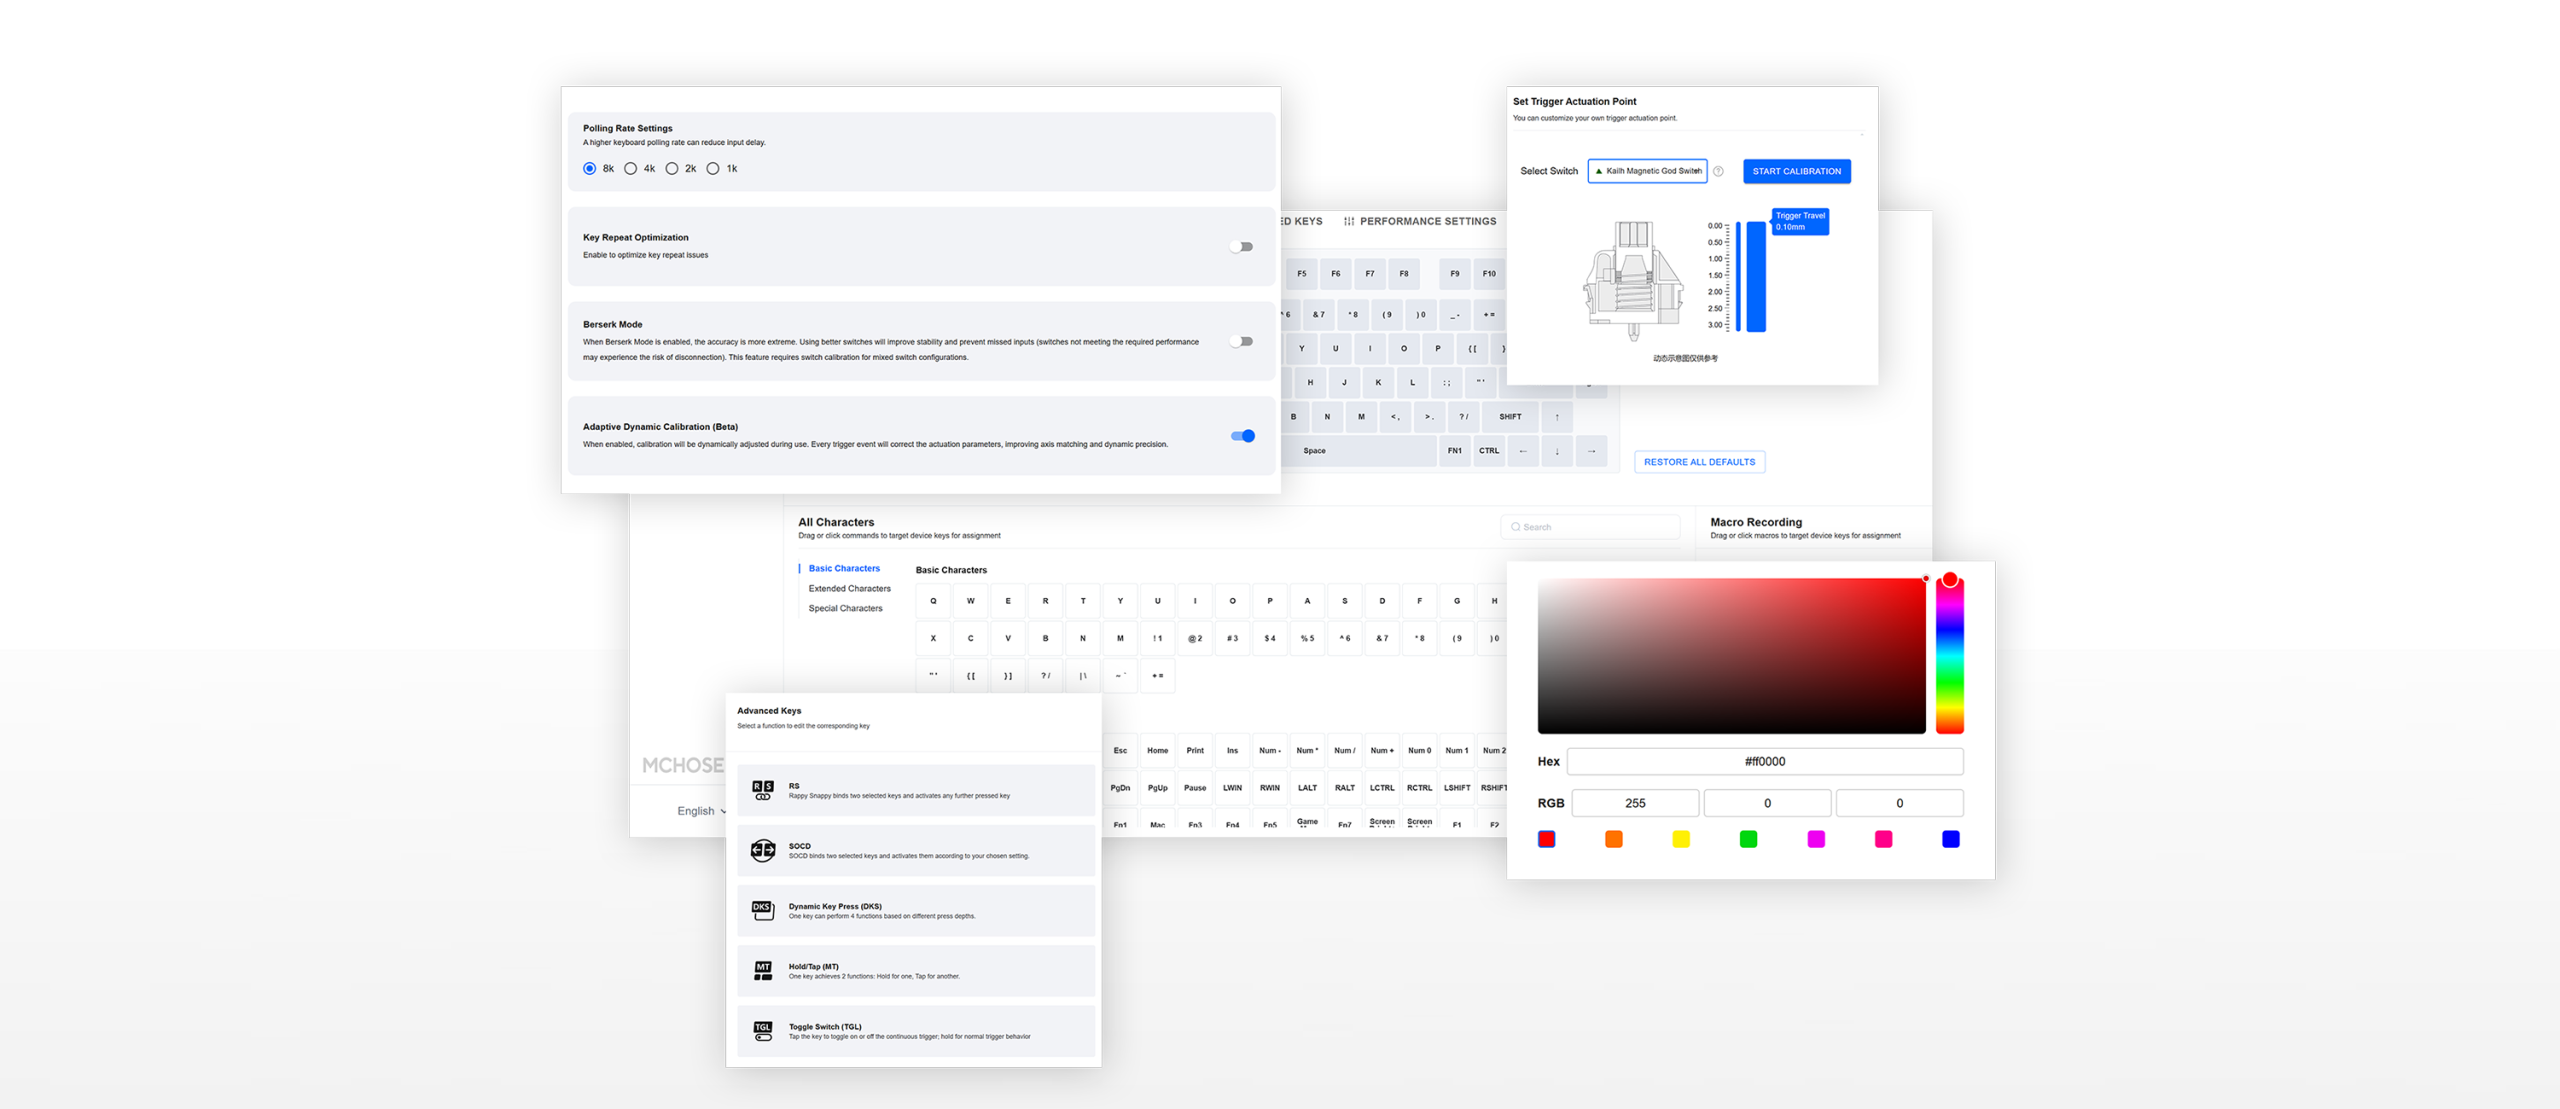
Task: Click Restore All Defaults button
Action: (1698, 462)
